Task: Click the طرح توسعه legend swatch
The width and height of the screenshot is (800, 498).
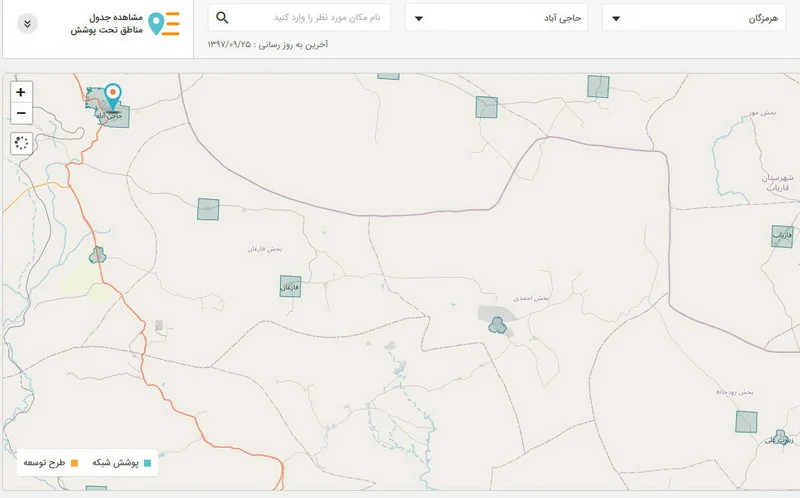Action: [x=74, y=463]
